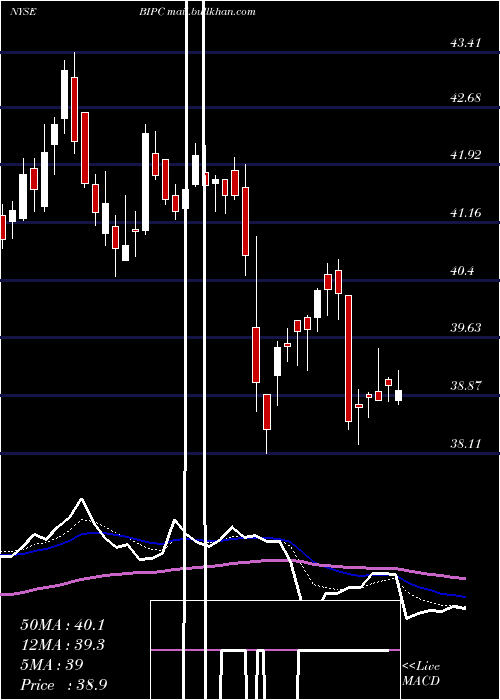Viewport: 500px width, 700px height.
Task: Click the <<Live MACD label
Action: 421,673
